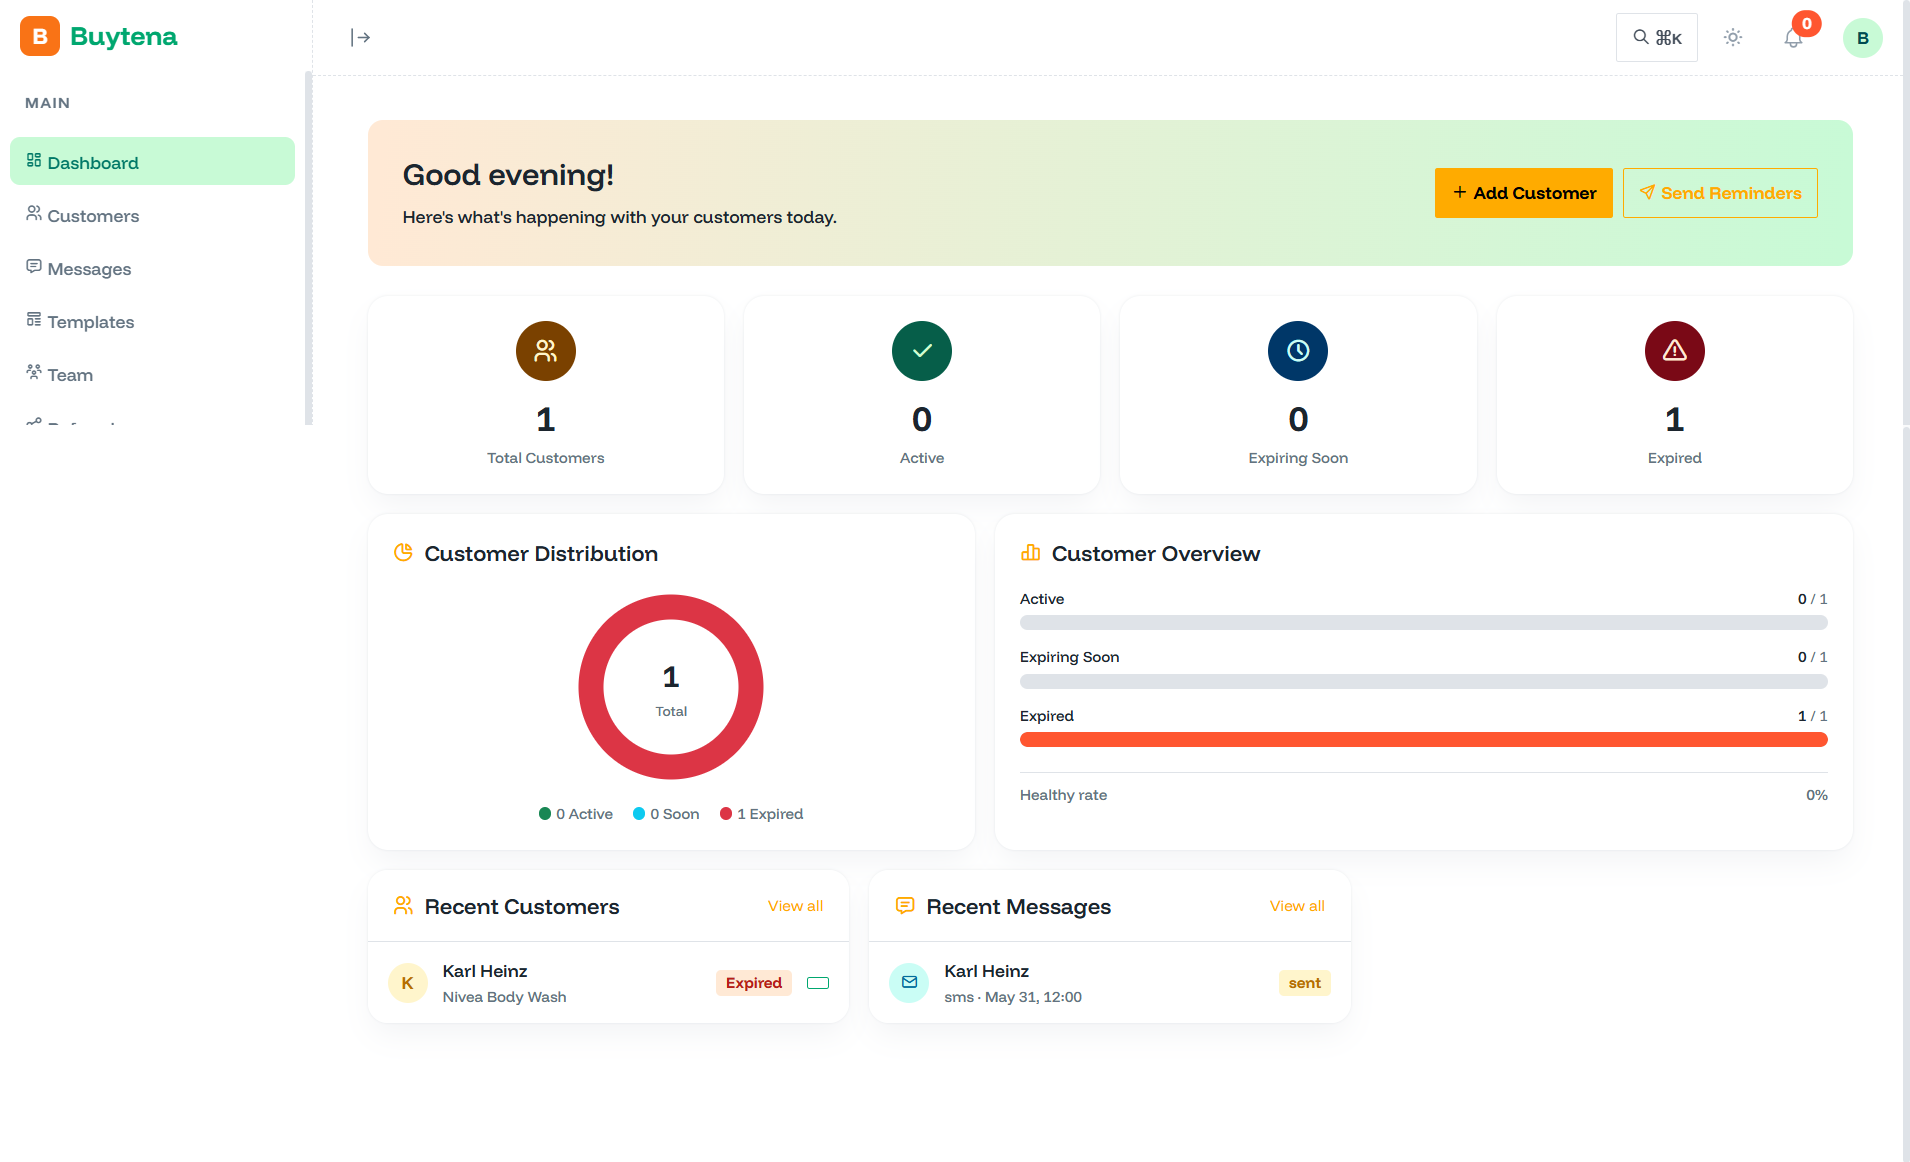1910x1162 pixels.
Task: Click the Total Customers brown people icon
Action: click(546, 351)
